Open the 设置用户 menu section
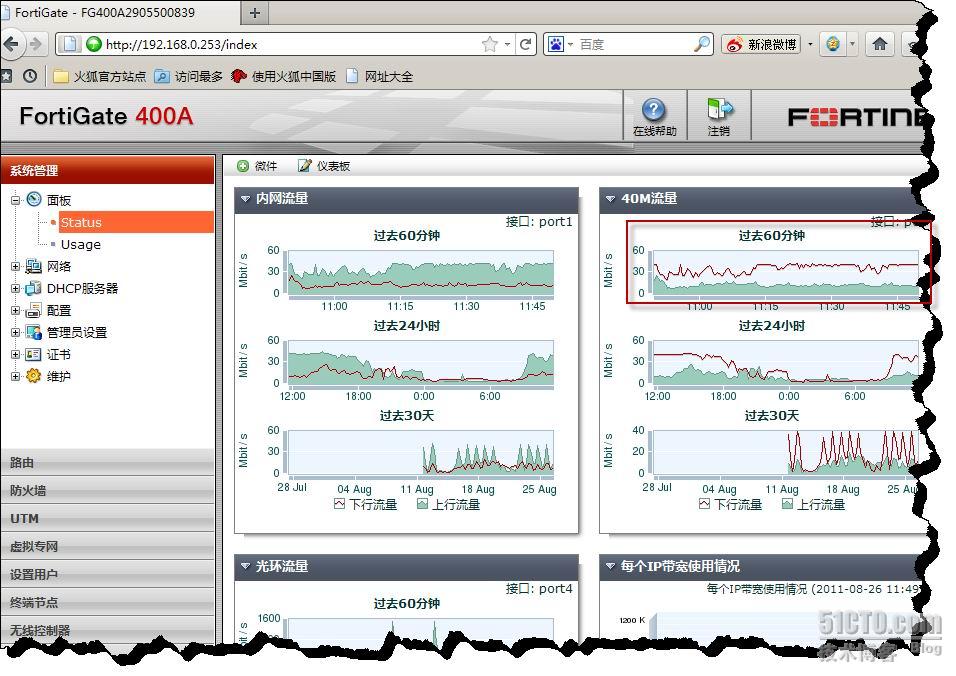The width and height of the screenshot is (956, 676). tap(108, 575)
